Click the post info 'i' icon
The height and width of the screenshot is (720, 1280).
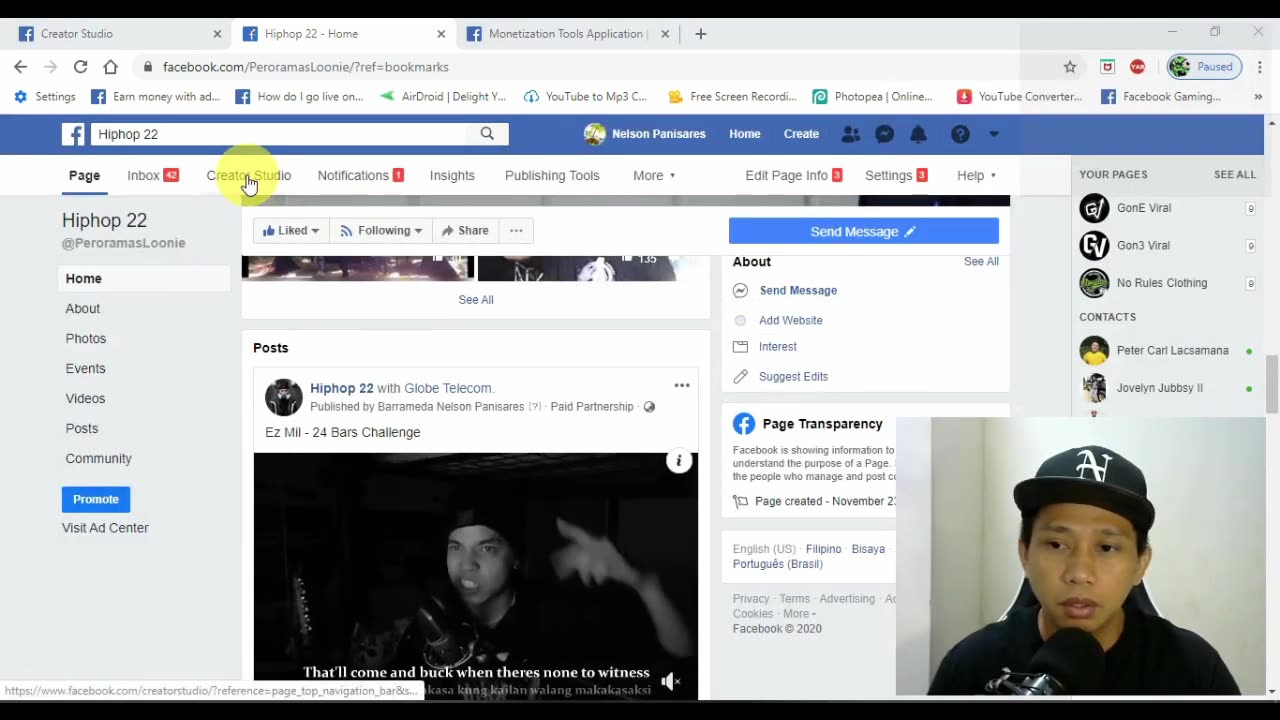coord(679,461)
